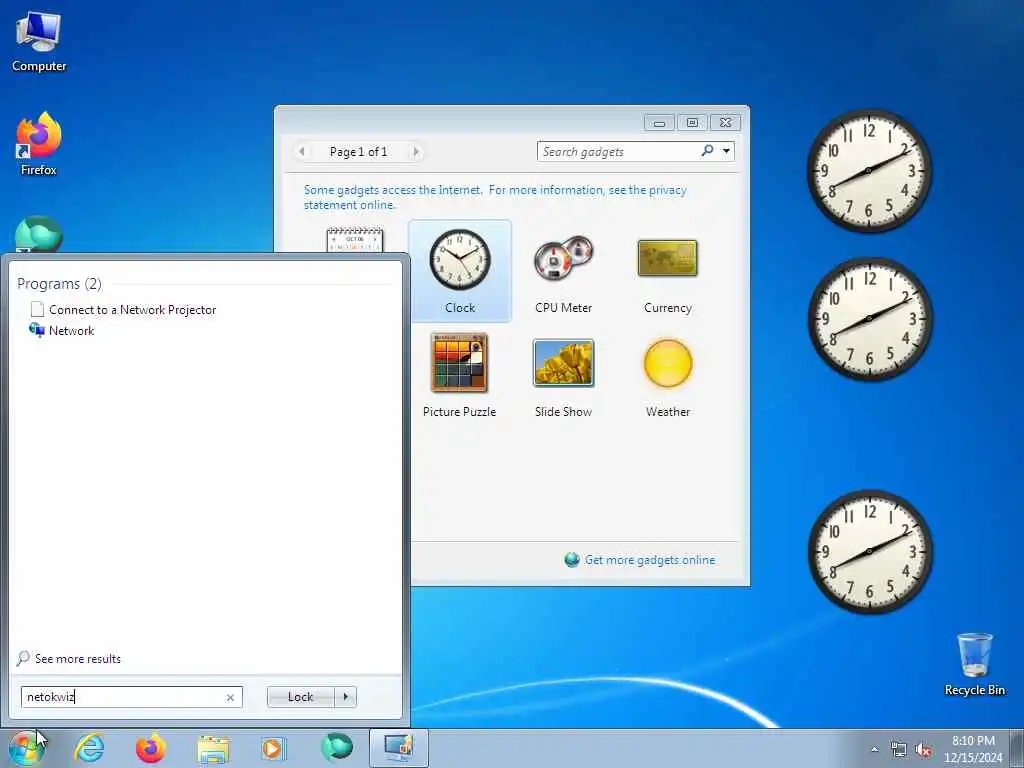The height and width of the screenshot is (768, 1024).
Task: Open Get more gadgets online link
Action: point(650,560)
